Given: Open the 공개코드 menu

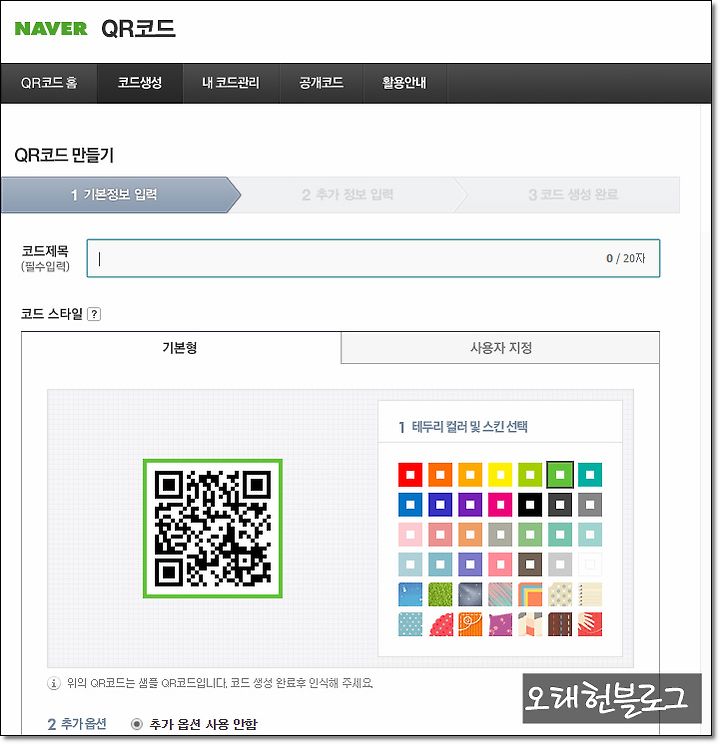Looking at the screenshot, I should tap(321, 83).
